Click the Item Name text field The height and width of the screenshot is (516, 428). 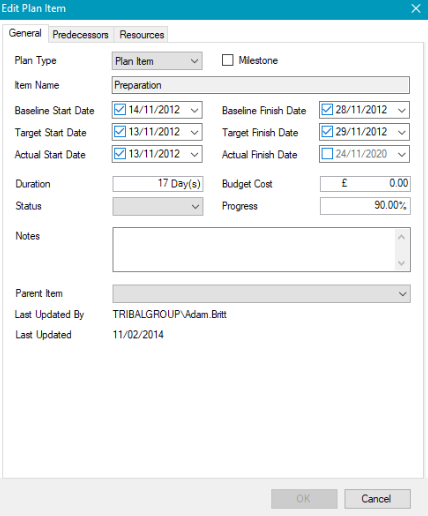click(261, 85)
